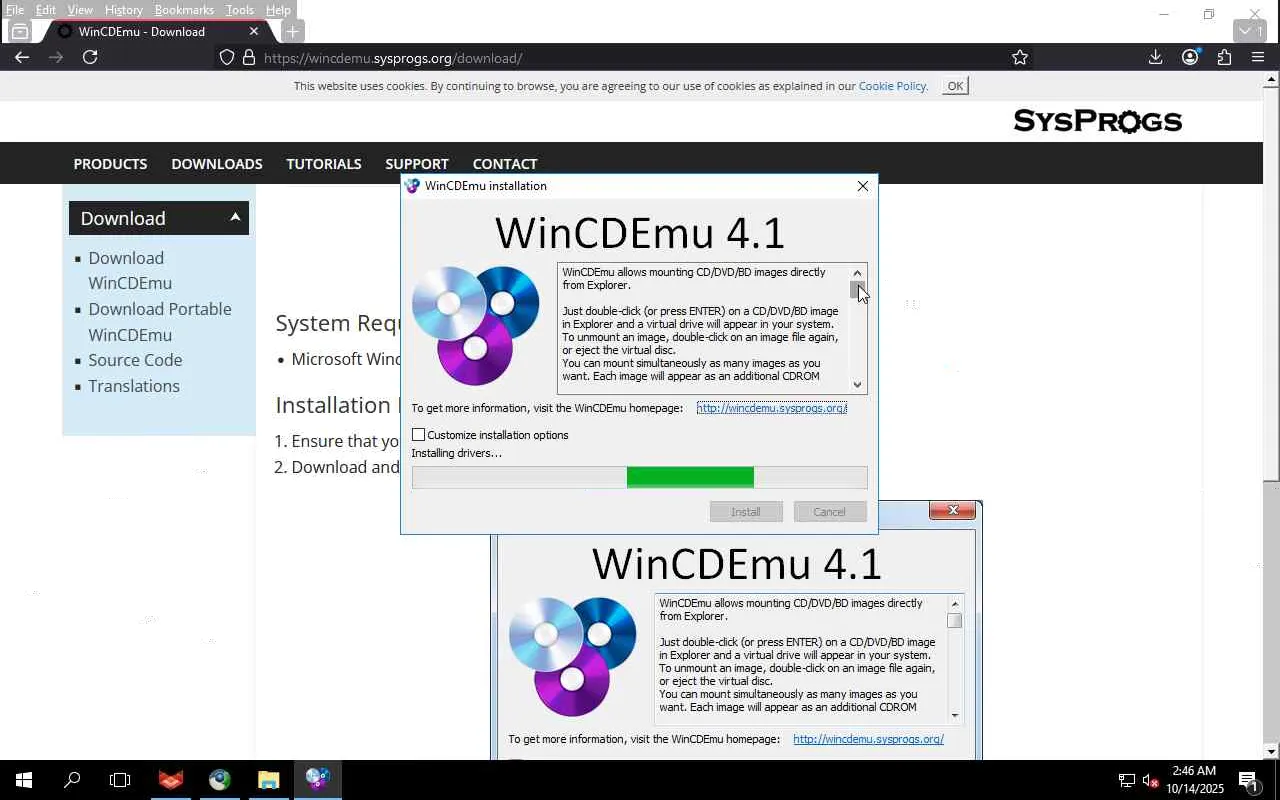Screen dimensions: 1280x800
Task: Click the installer's Install button
Action: click(x=746, y=512)
